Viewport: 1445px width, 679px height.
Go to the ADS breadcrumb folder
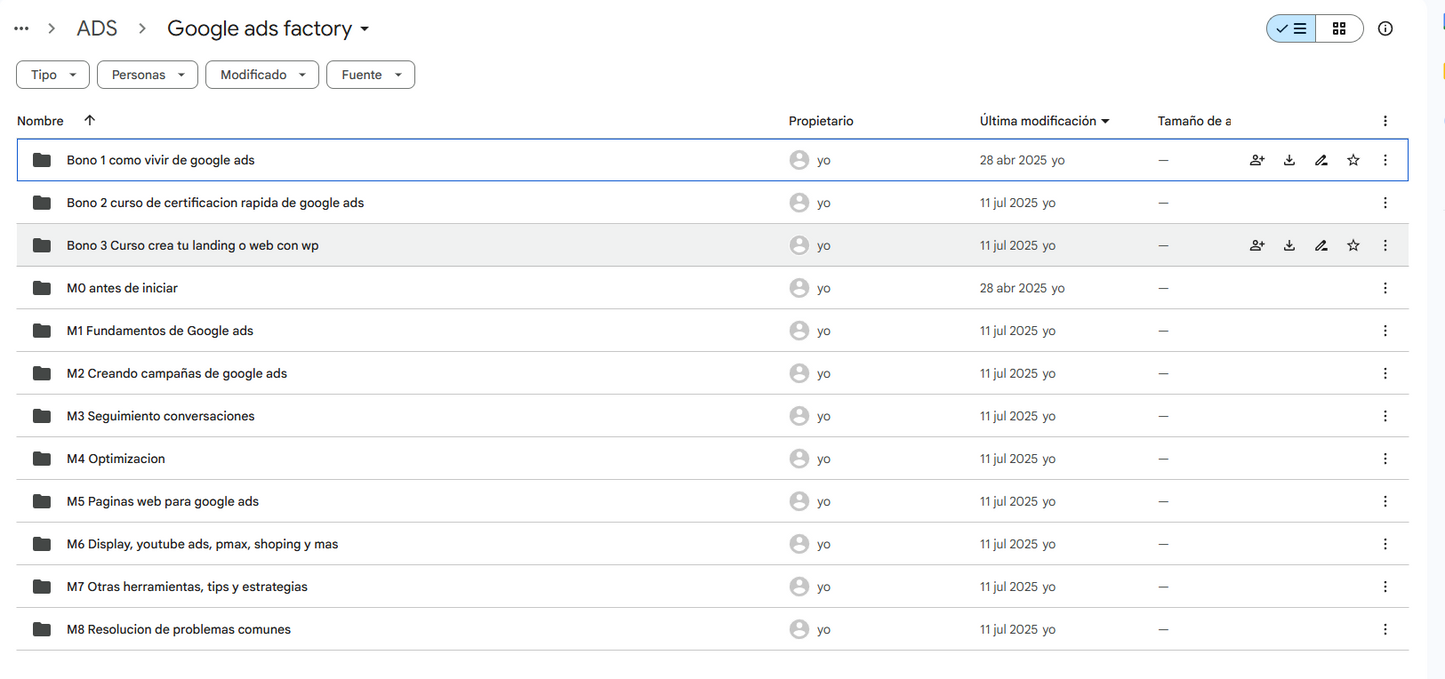(97, 29)
